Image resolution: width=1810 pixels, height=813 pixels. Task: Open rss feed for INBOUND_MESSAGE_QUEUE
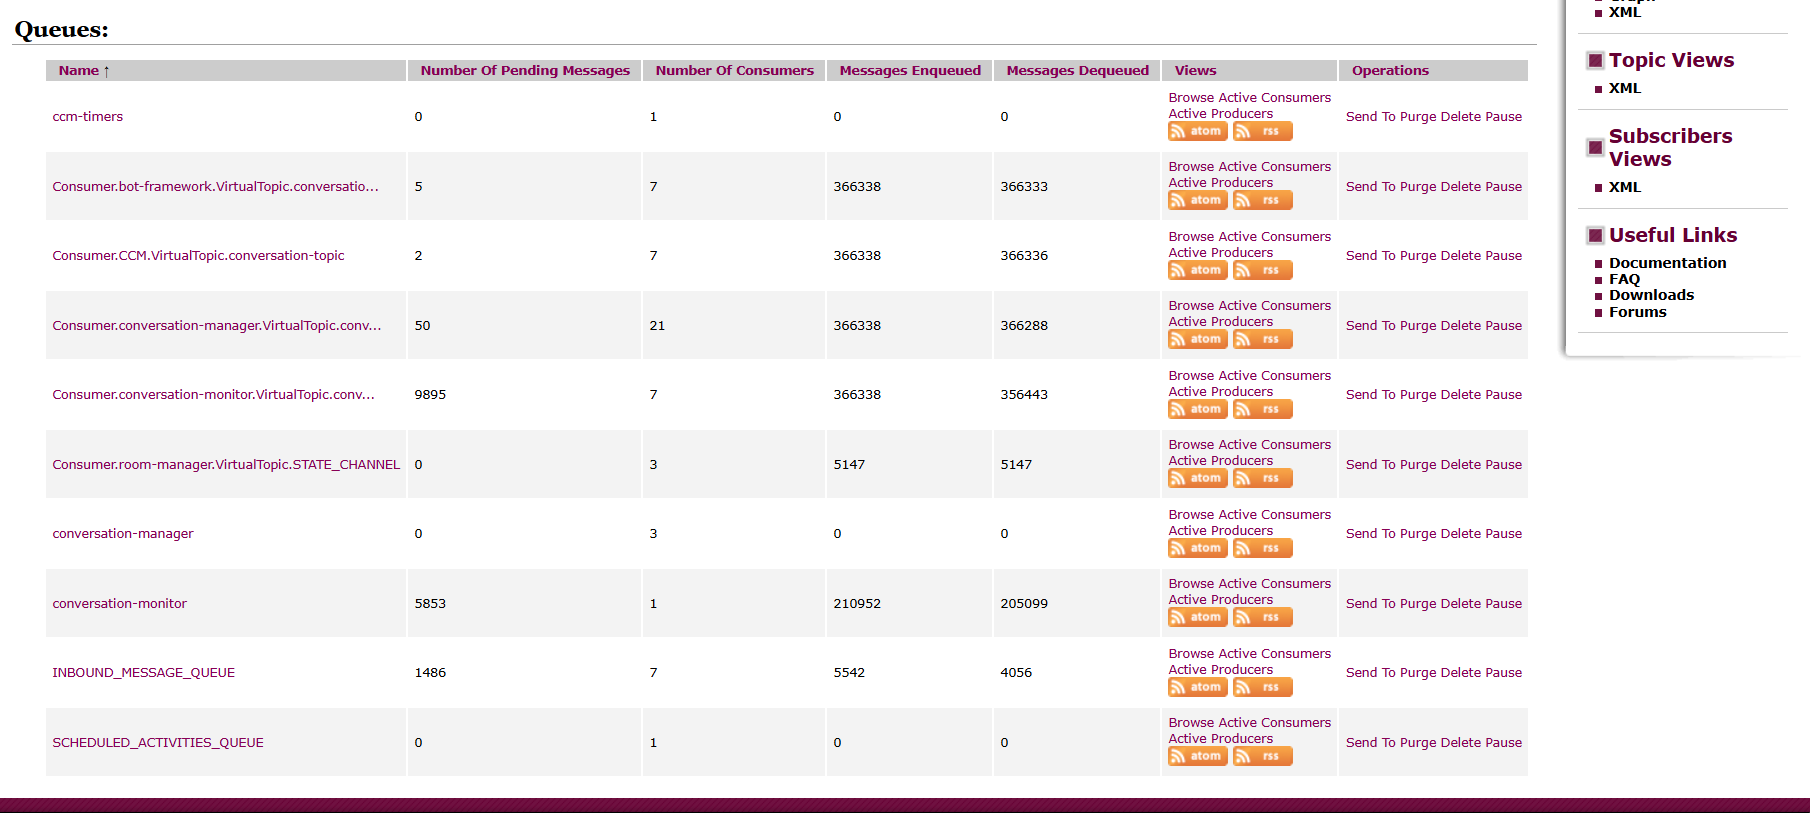[1262, 687]
